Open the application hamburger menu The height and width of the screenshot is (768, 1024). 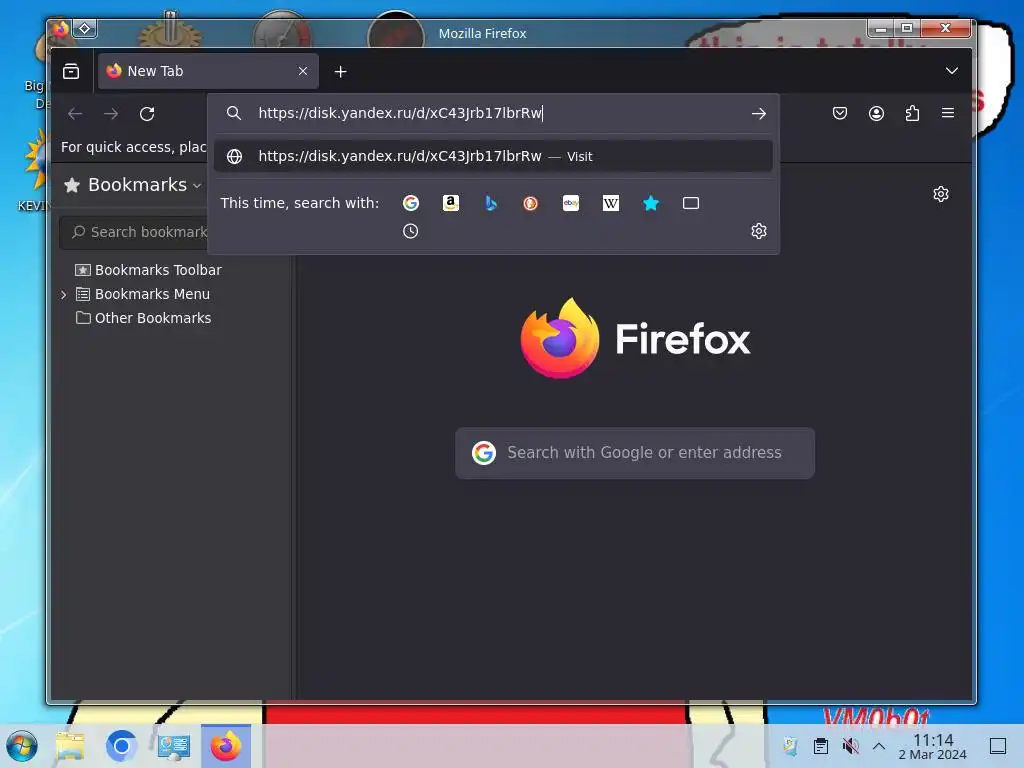coord(948,113)
